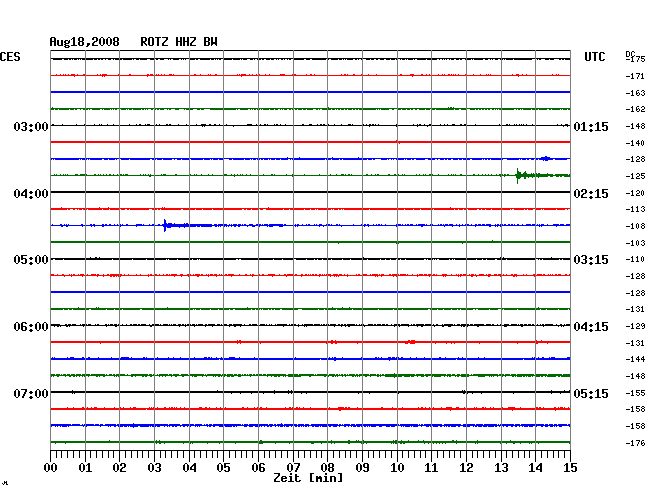Select the '03:15' UTC time label

click(x=591, y=260)
